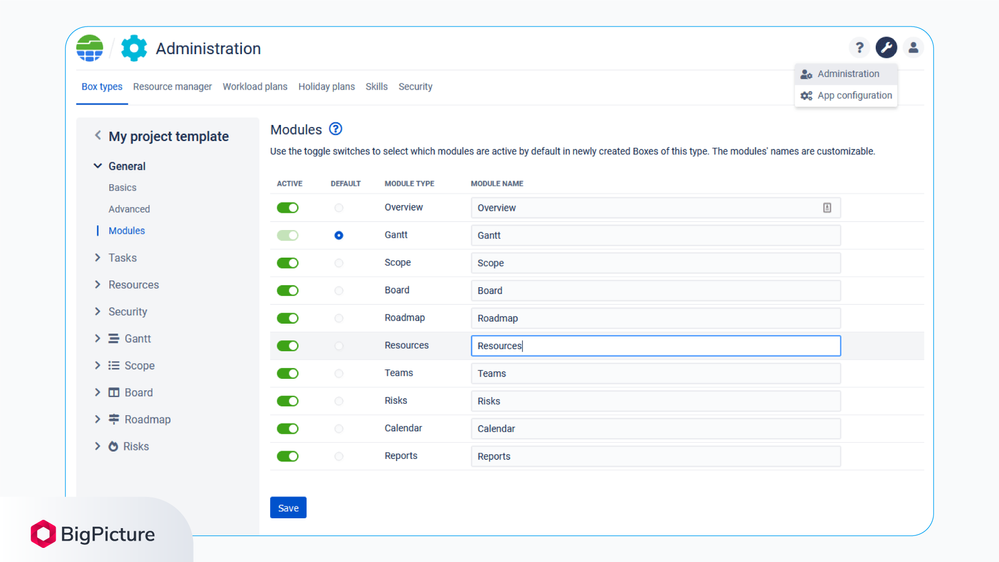Disable the Board module switch
The width and height of the screenshot is (999, 562).
pos(287,291)
